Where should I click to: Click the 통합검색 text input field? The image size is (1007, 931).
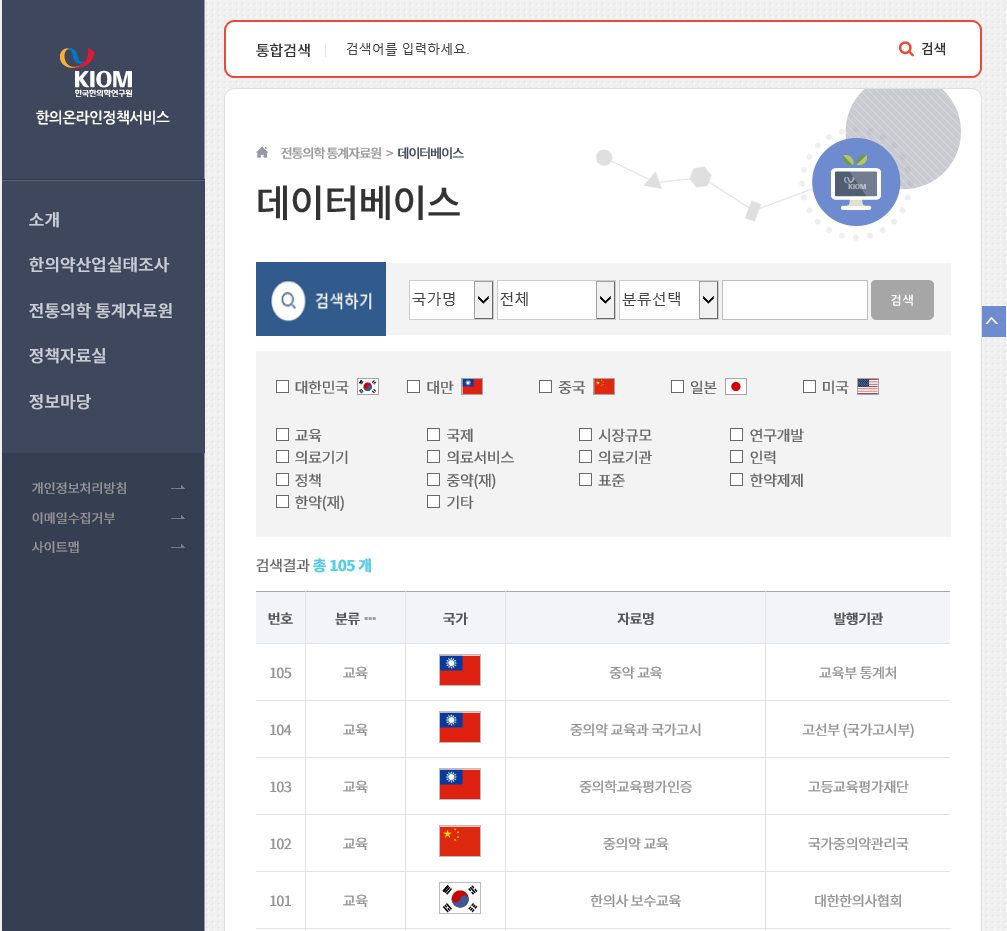(x=610, y=49)
